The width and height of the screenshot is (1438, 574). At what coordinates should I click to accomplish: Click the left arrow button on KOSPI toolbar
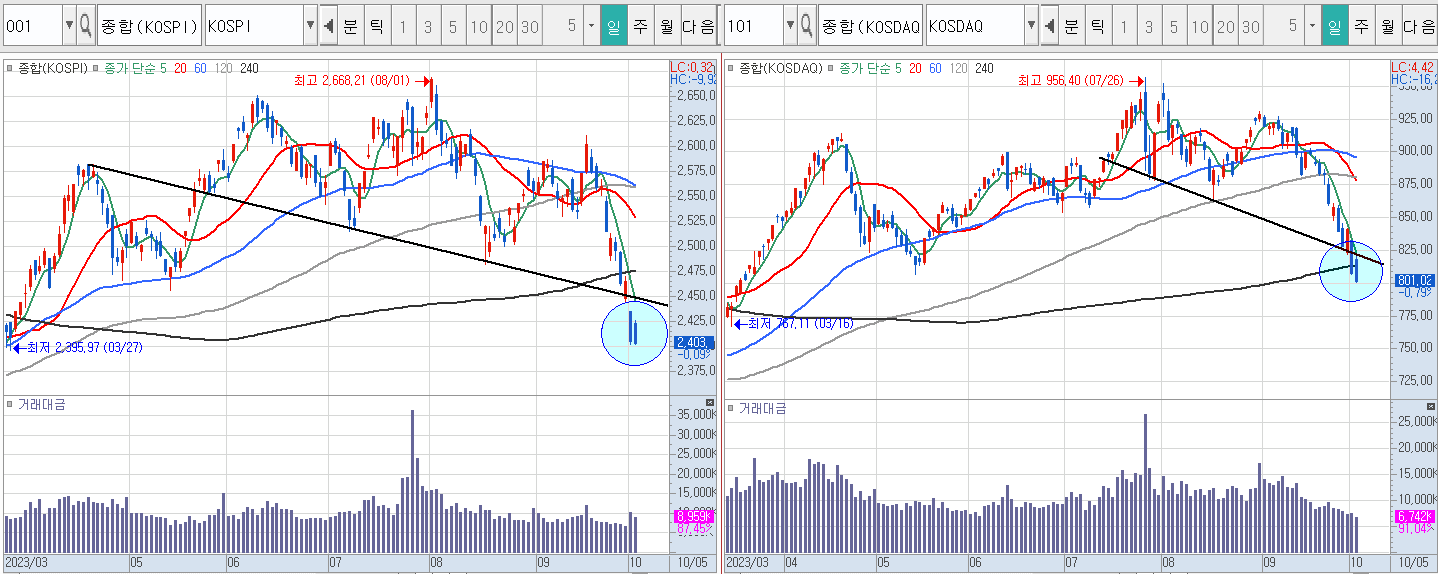pyautogui.click(x=328, y=26)
